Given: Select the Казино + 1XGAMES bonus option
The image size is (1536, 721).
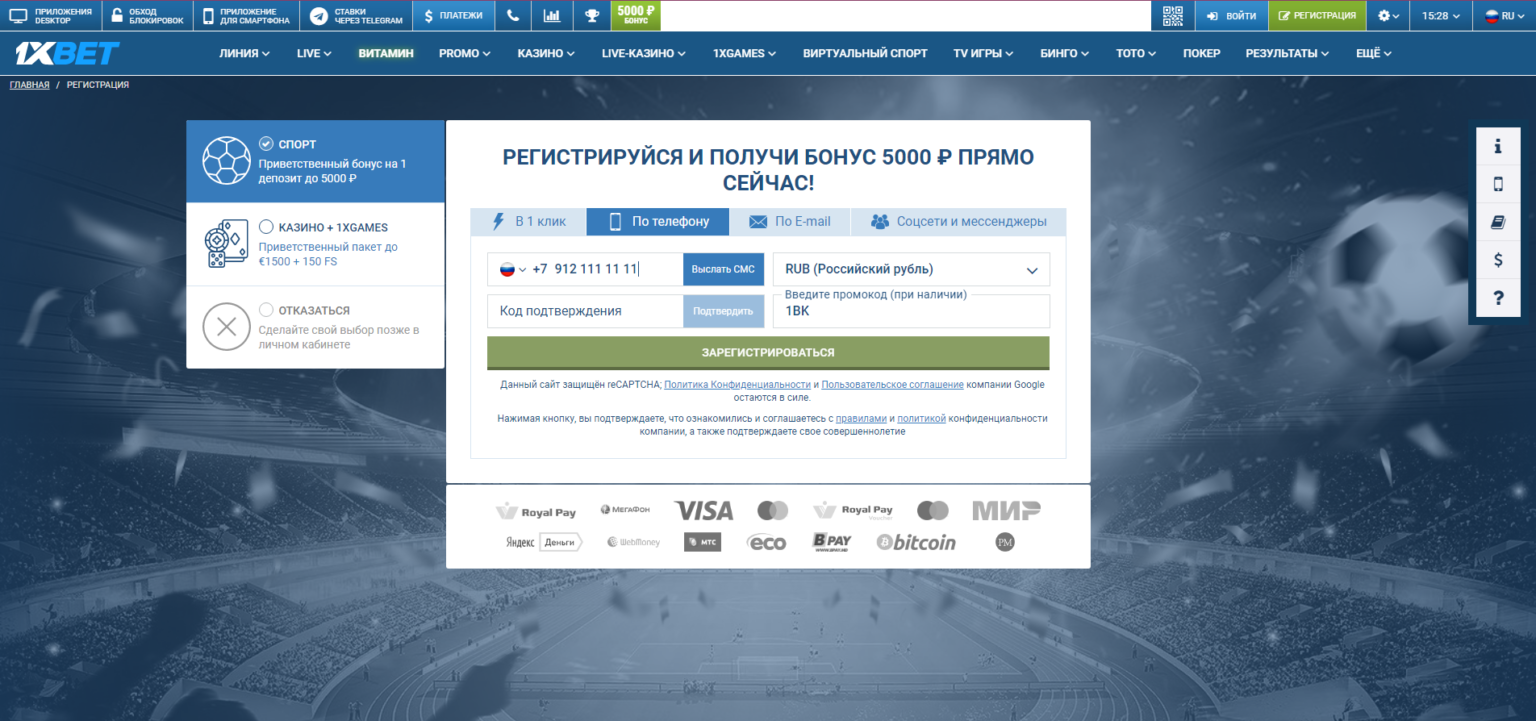Looking at the screenshot, I should (315, 244).
